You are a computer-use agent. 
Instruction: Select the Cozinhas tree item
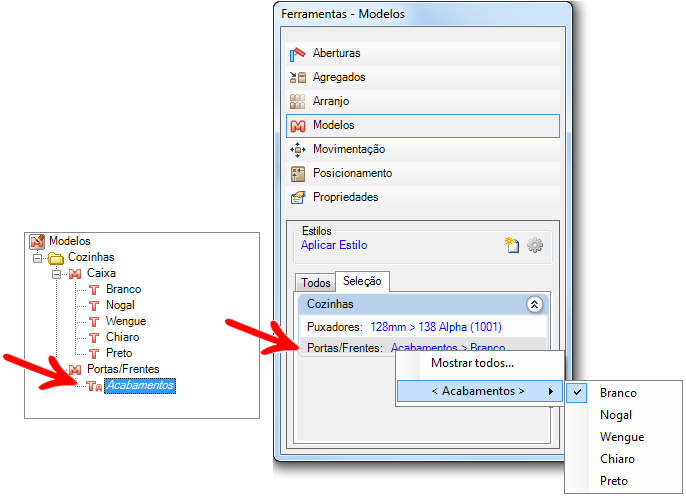pos(91,258)
